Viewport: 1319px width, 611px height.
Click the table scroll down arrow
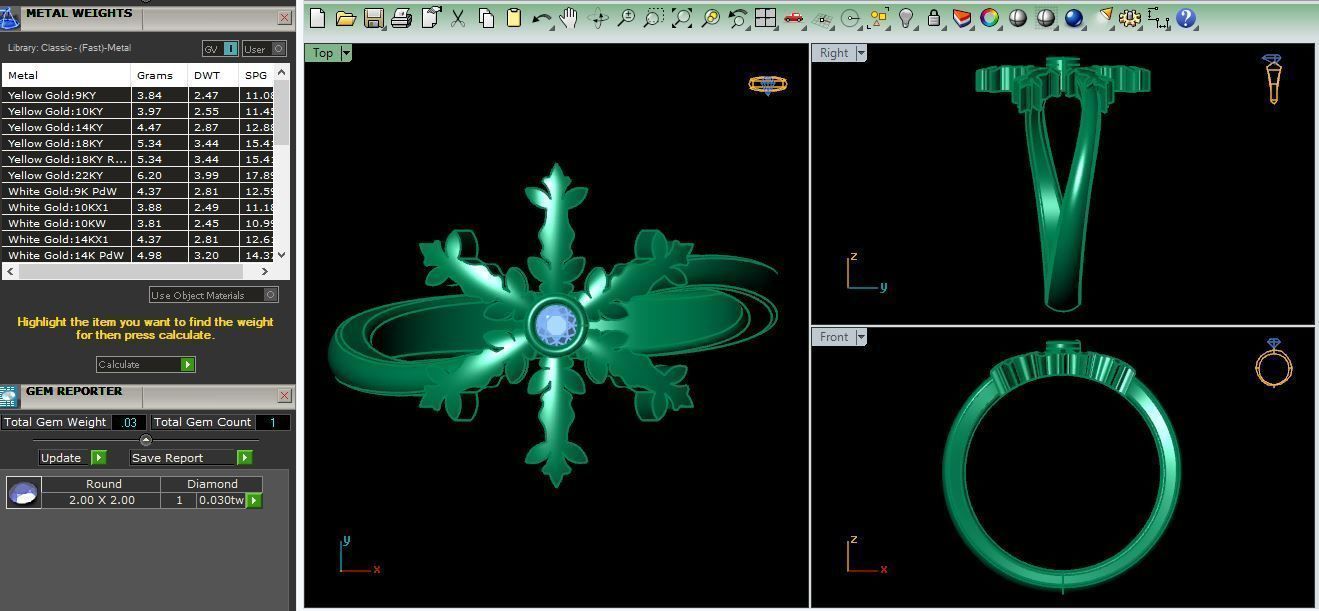(x=281, y=255)
